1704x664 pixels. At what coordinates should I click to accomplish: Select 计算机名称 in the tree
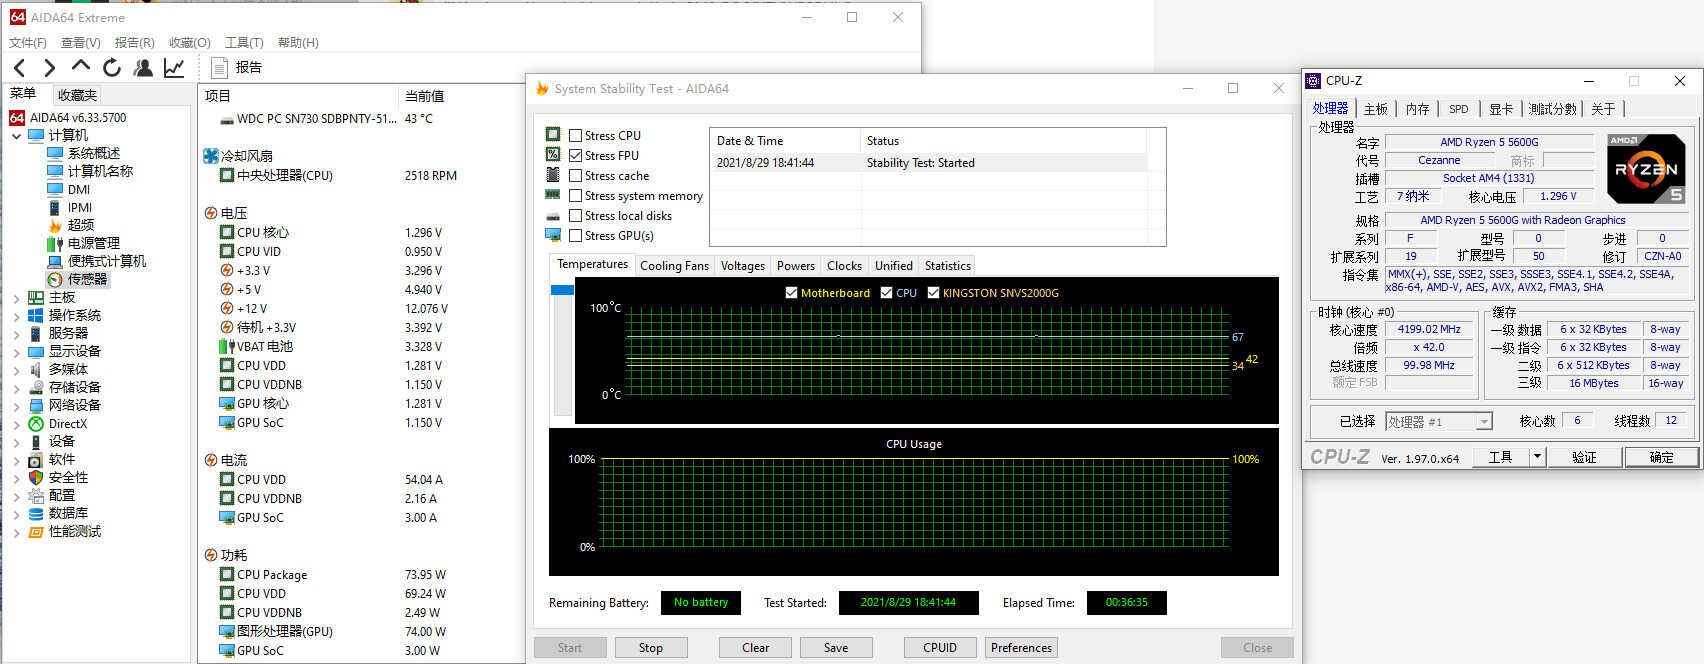pyautogui.click(x=100, y=171)
